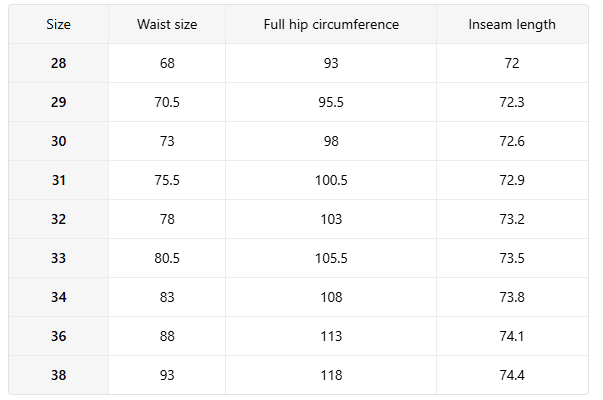Select the size 29 row label
Image resolution: width=603 pixels, height=400 pixels.
pos(58,102)
